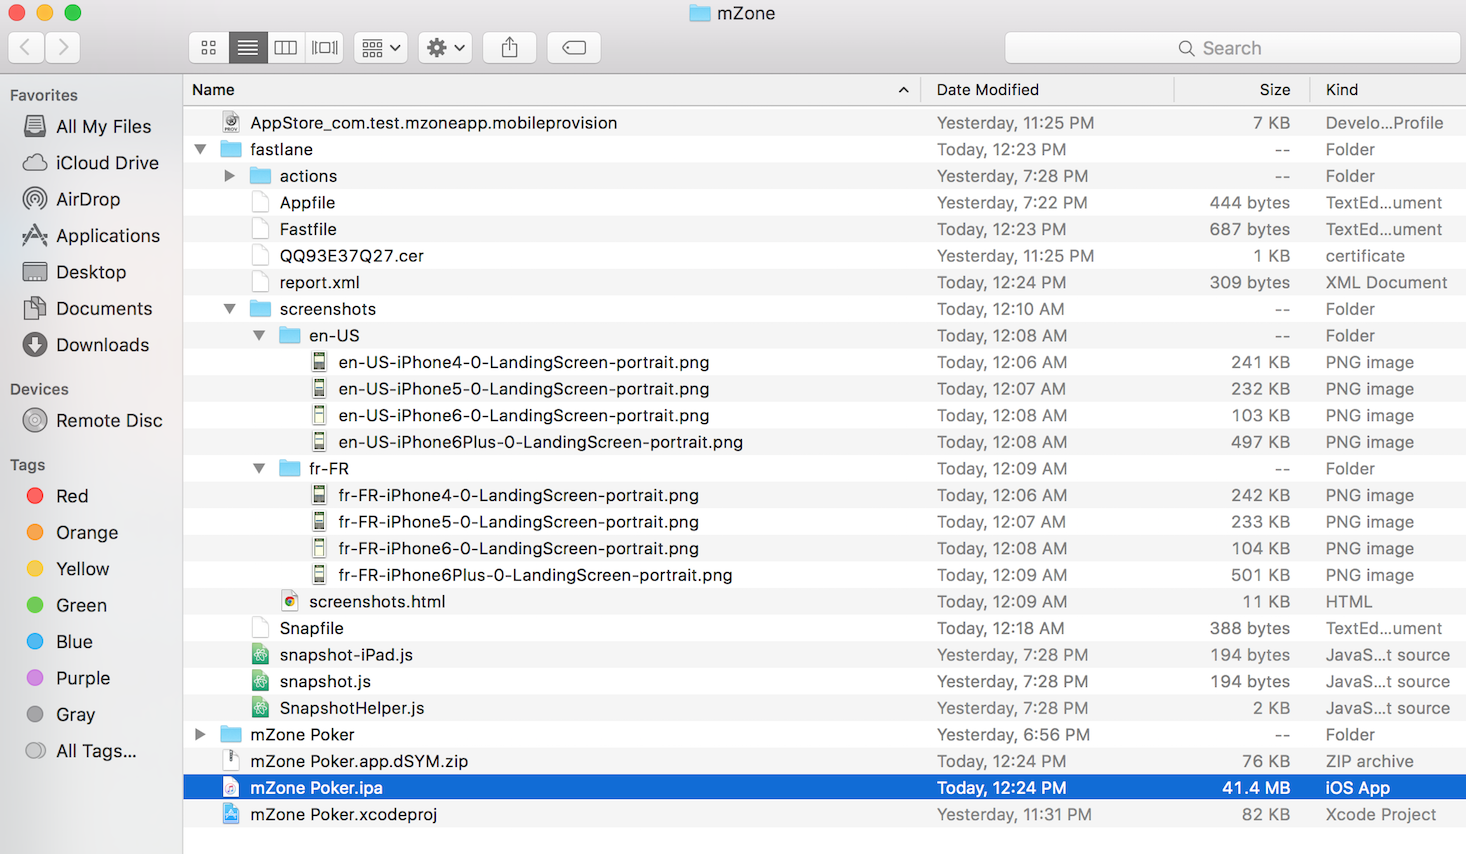1466x854 pixels.
Task: Click the Edit Tags toolbar button
Action: [x=574, y=47]
